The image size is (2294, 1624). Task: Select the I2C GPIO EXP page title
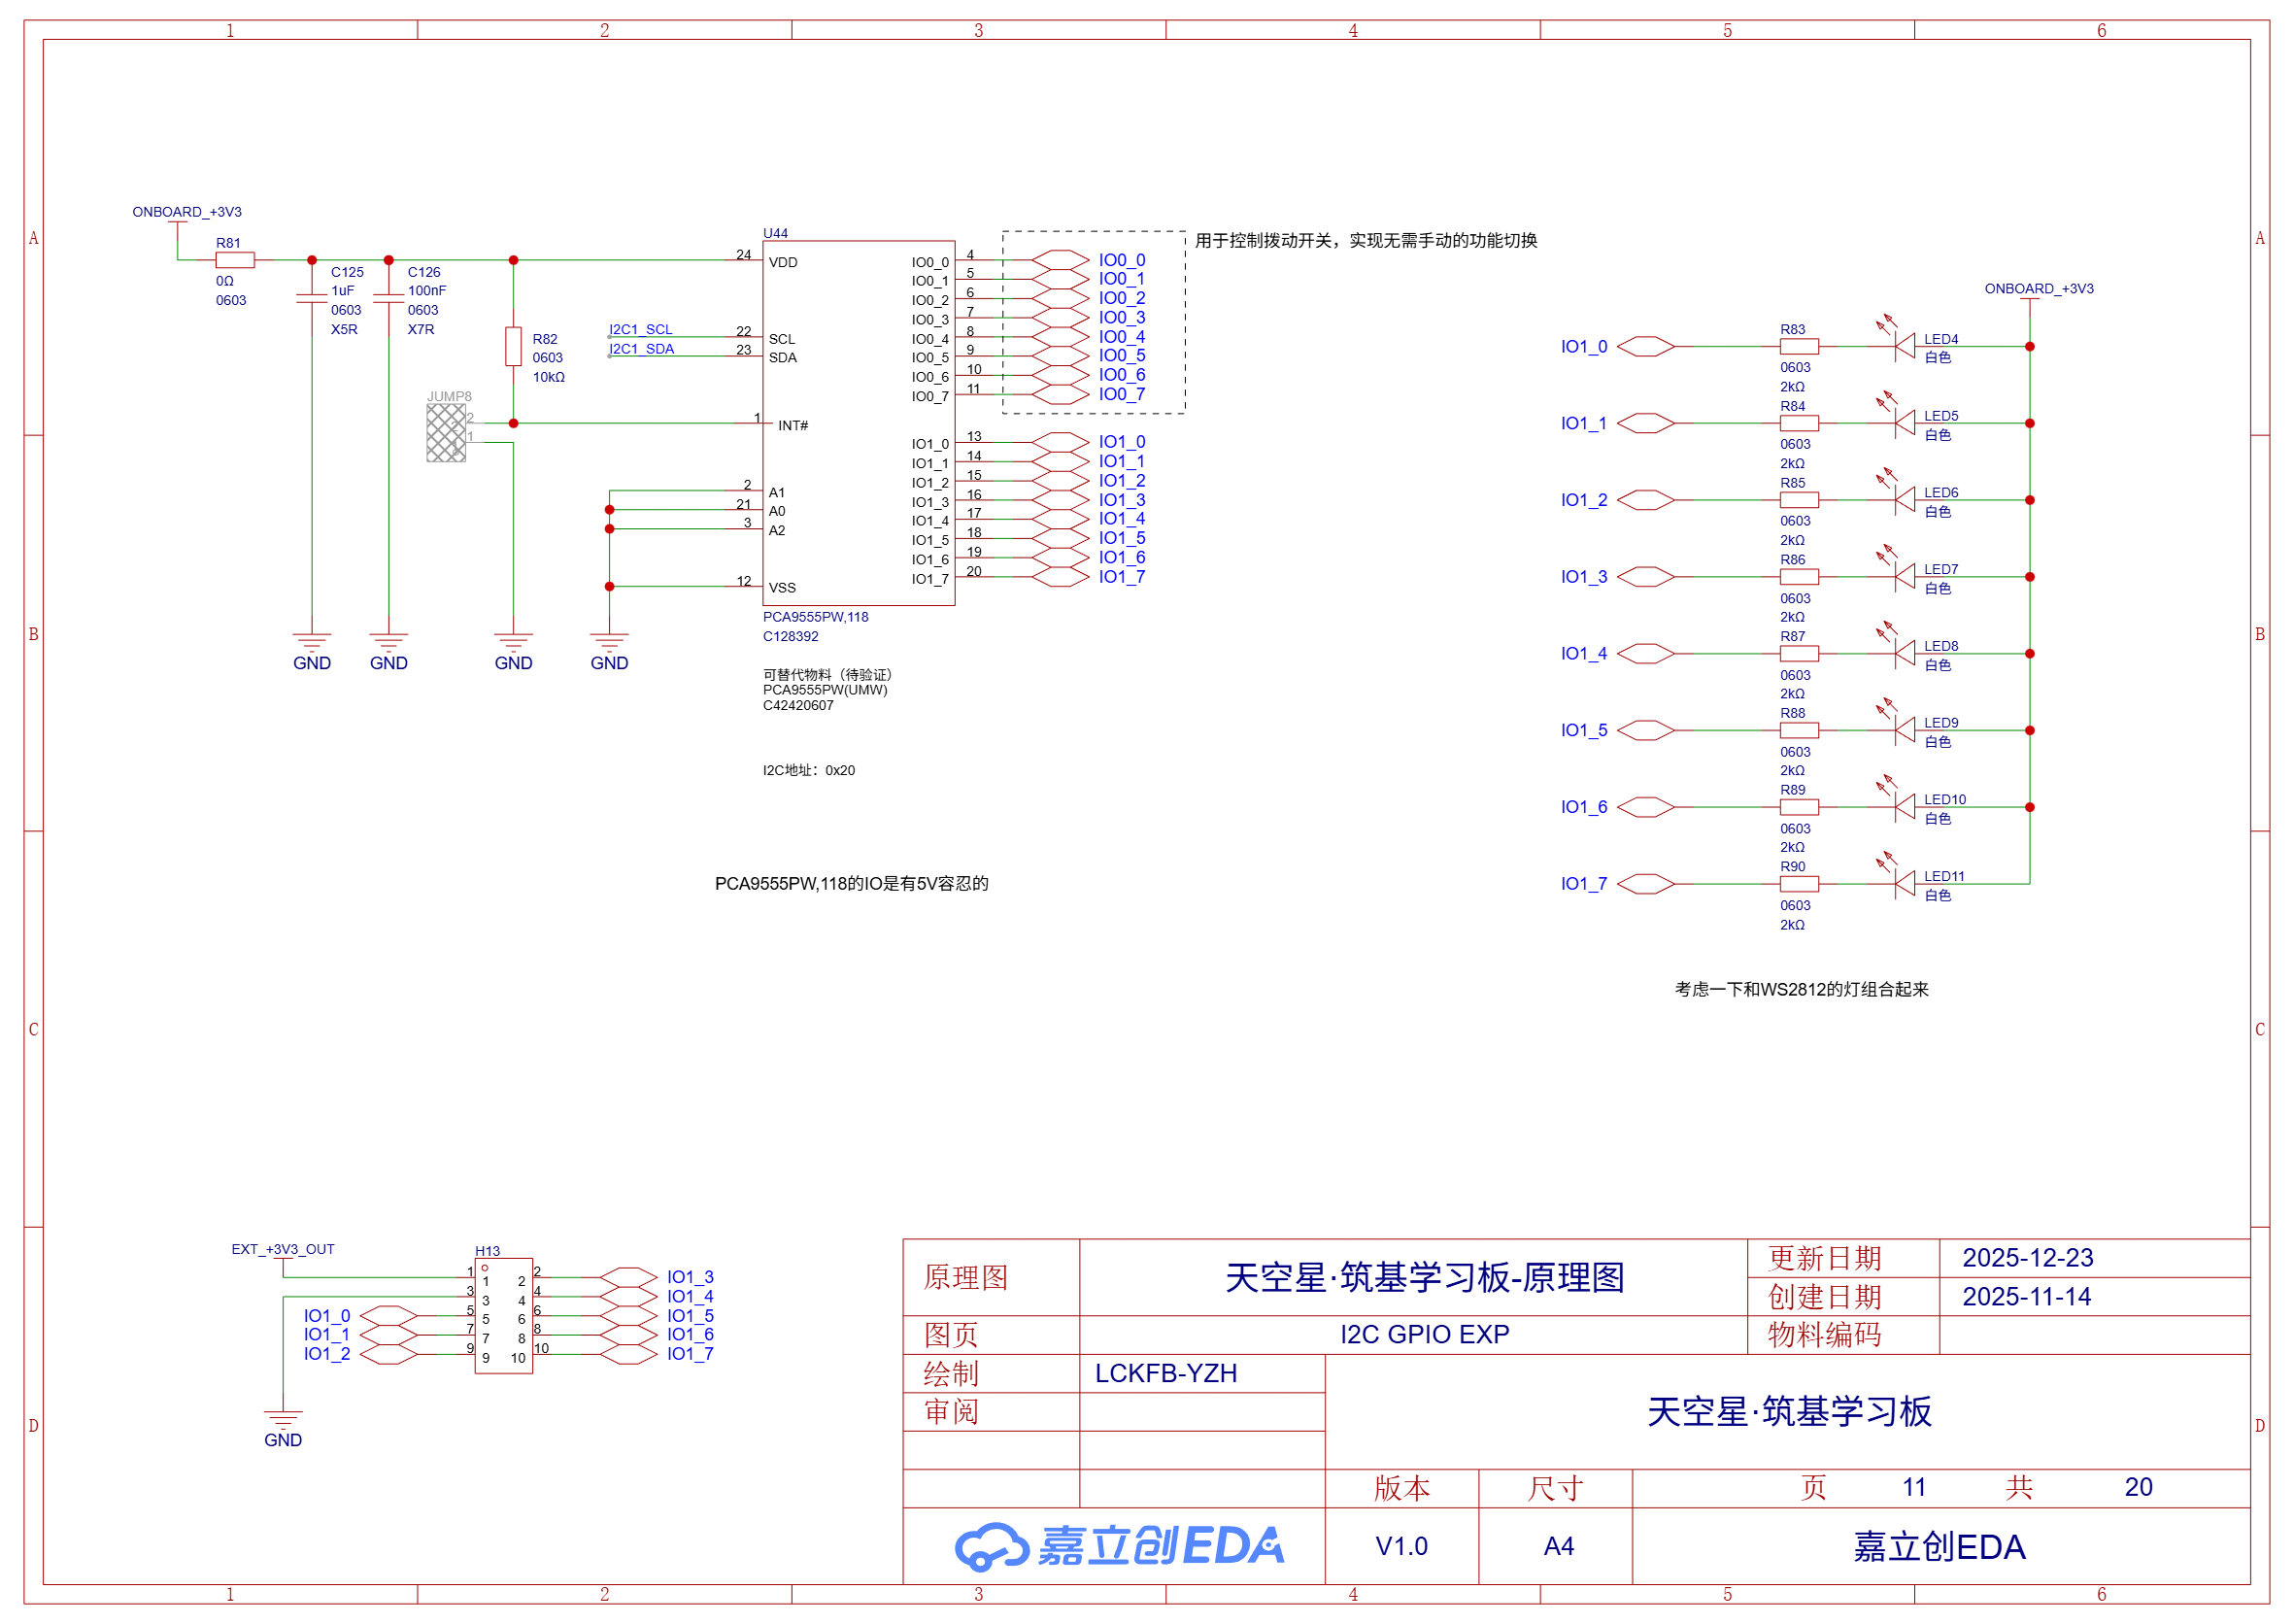click(x=1424, y=1334)
